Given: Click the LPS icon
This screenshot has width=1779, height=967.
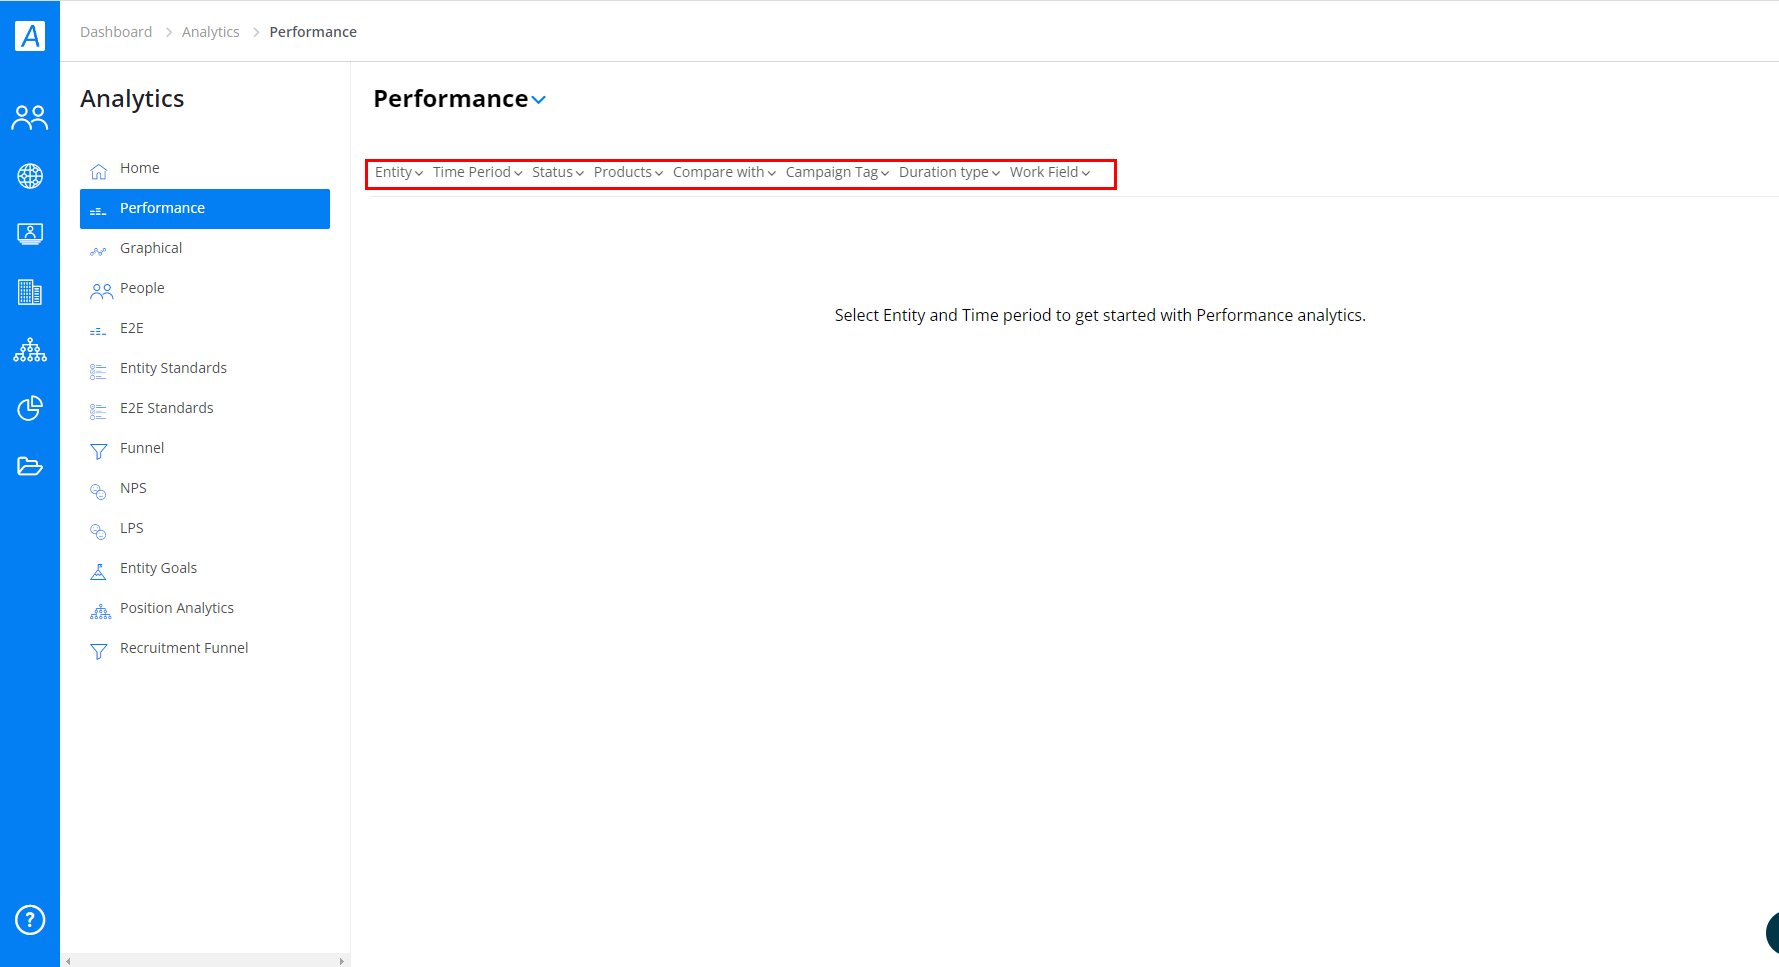Looking at the screenshot, I should [x=98, y=531].
